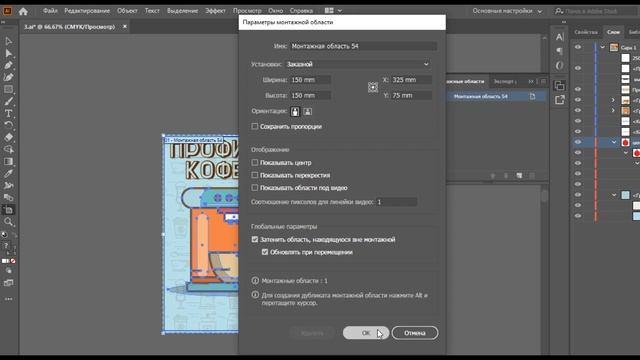This screenshot has width=640, height=360.
Task: Click New Artboard icon in Artboards panel
Action: click(519, 176)
